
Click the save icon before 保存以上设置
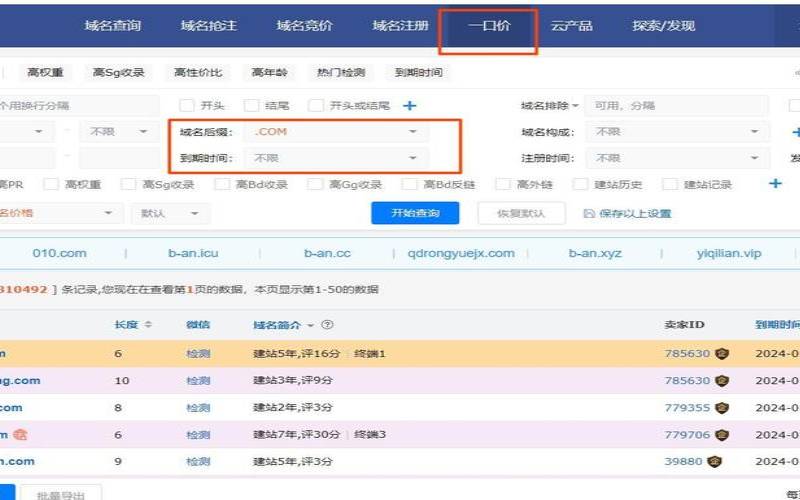pyautogui.click(x=589, y=213)
